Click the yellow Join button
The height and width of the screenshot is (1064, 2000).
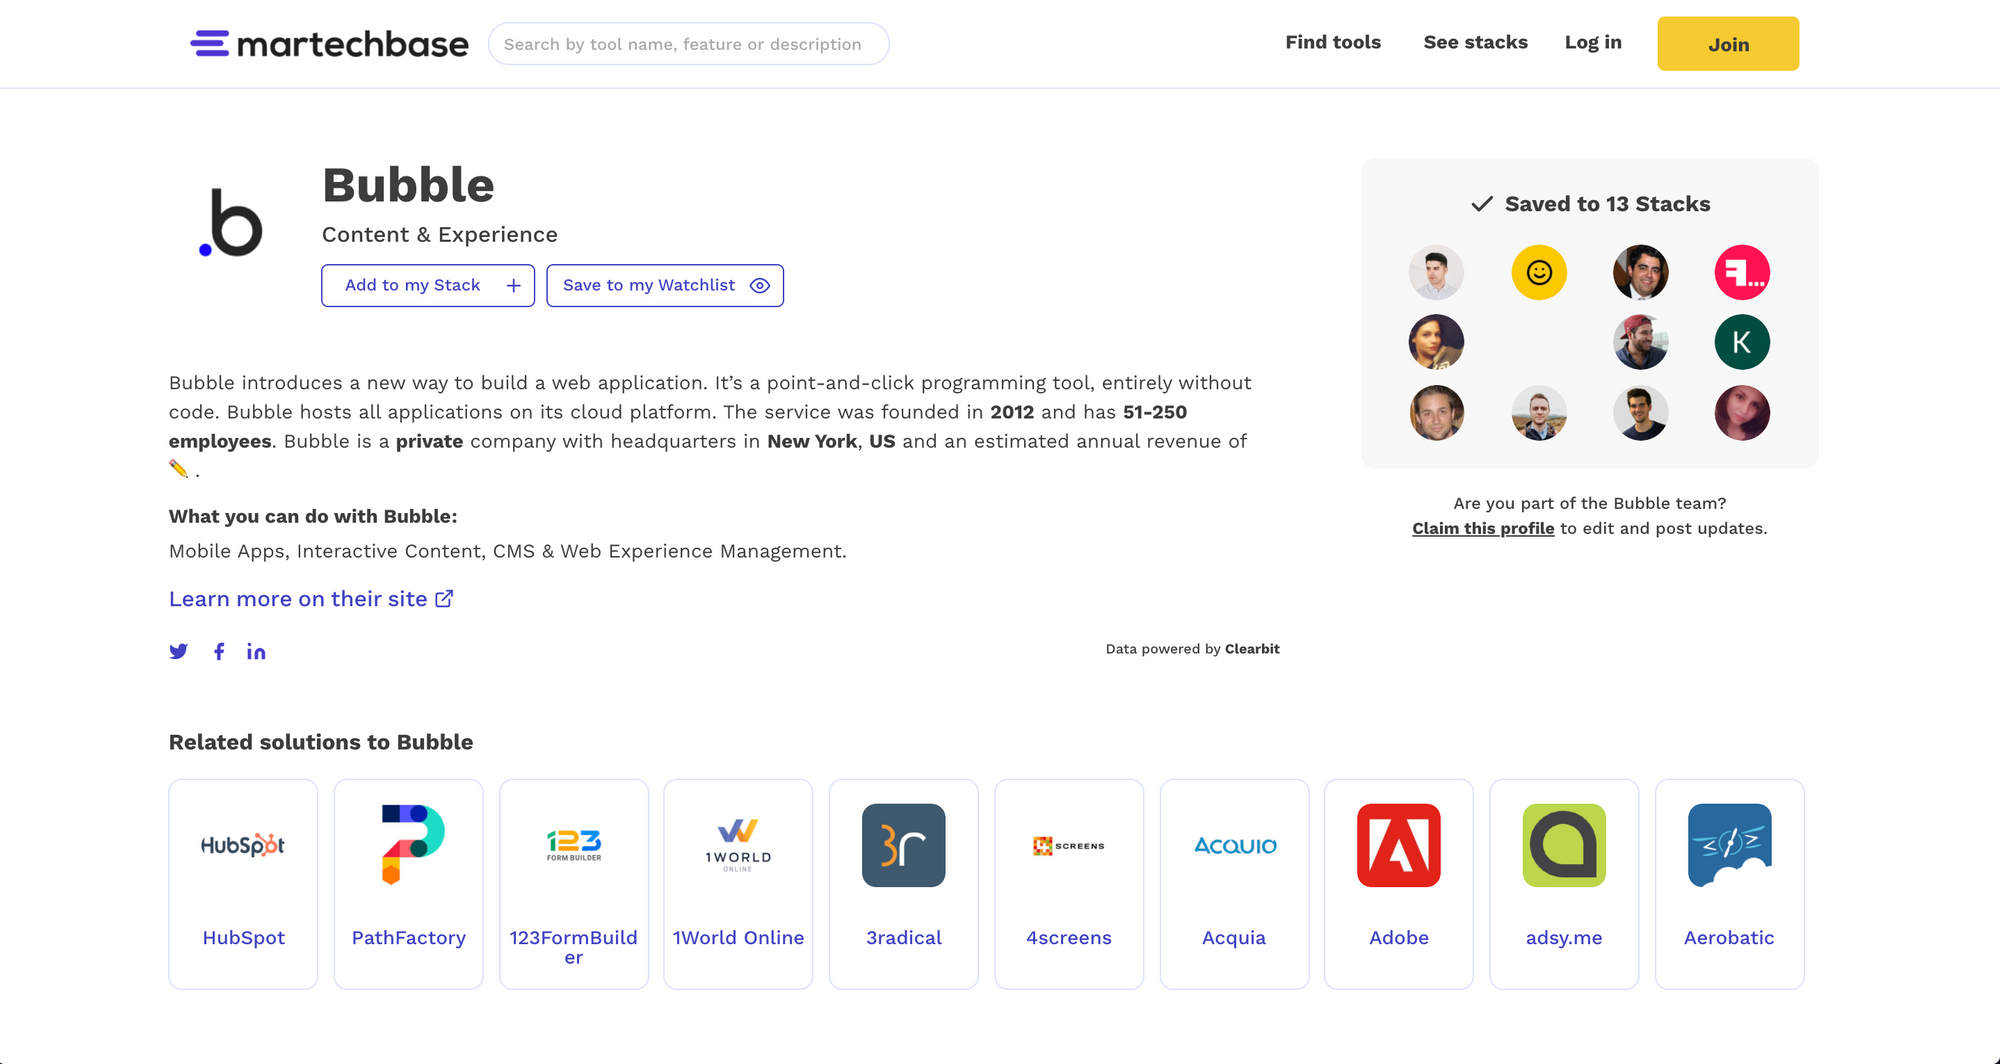click(1728, 44)
